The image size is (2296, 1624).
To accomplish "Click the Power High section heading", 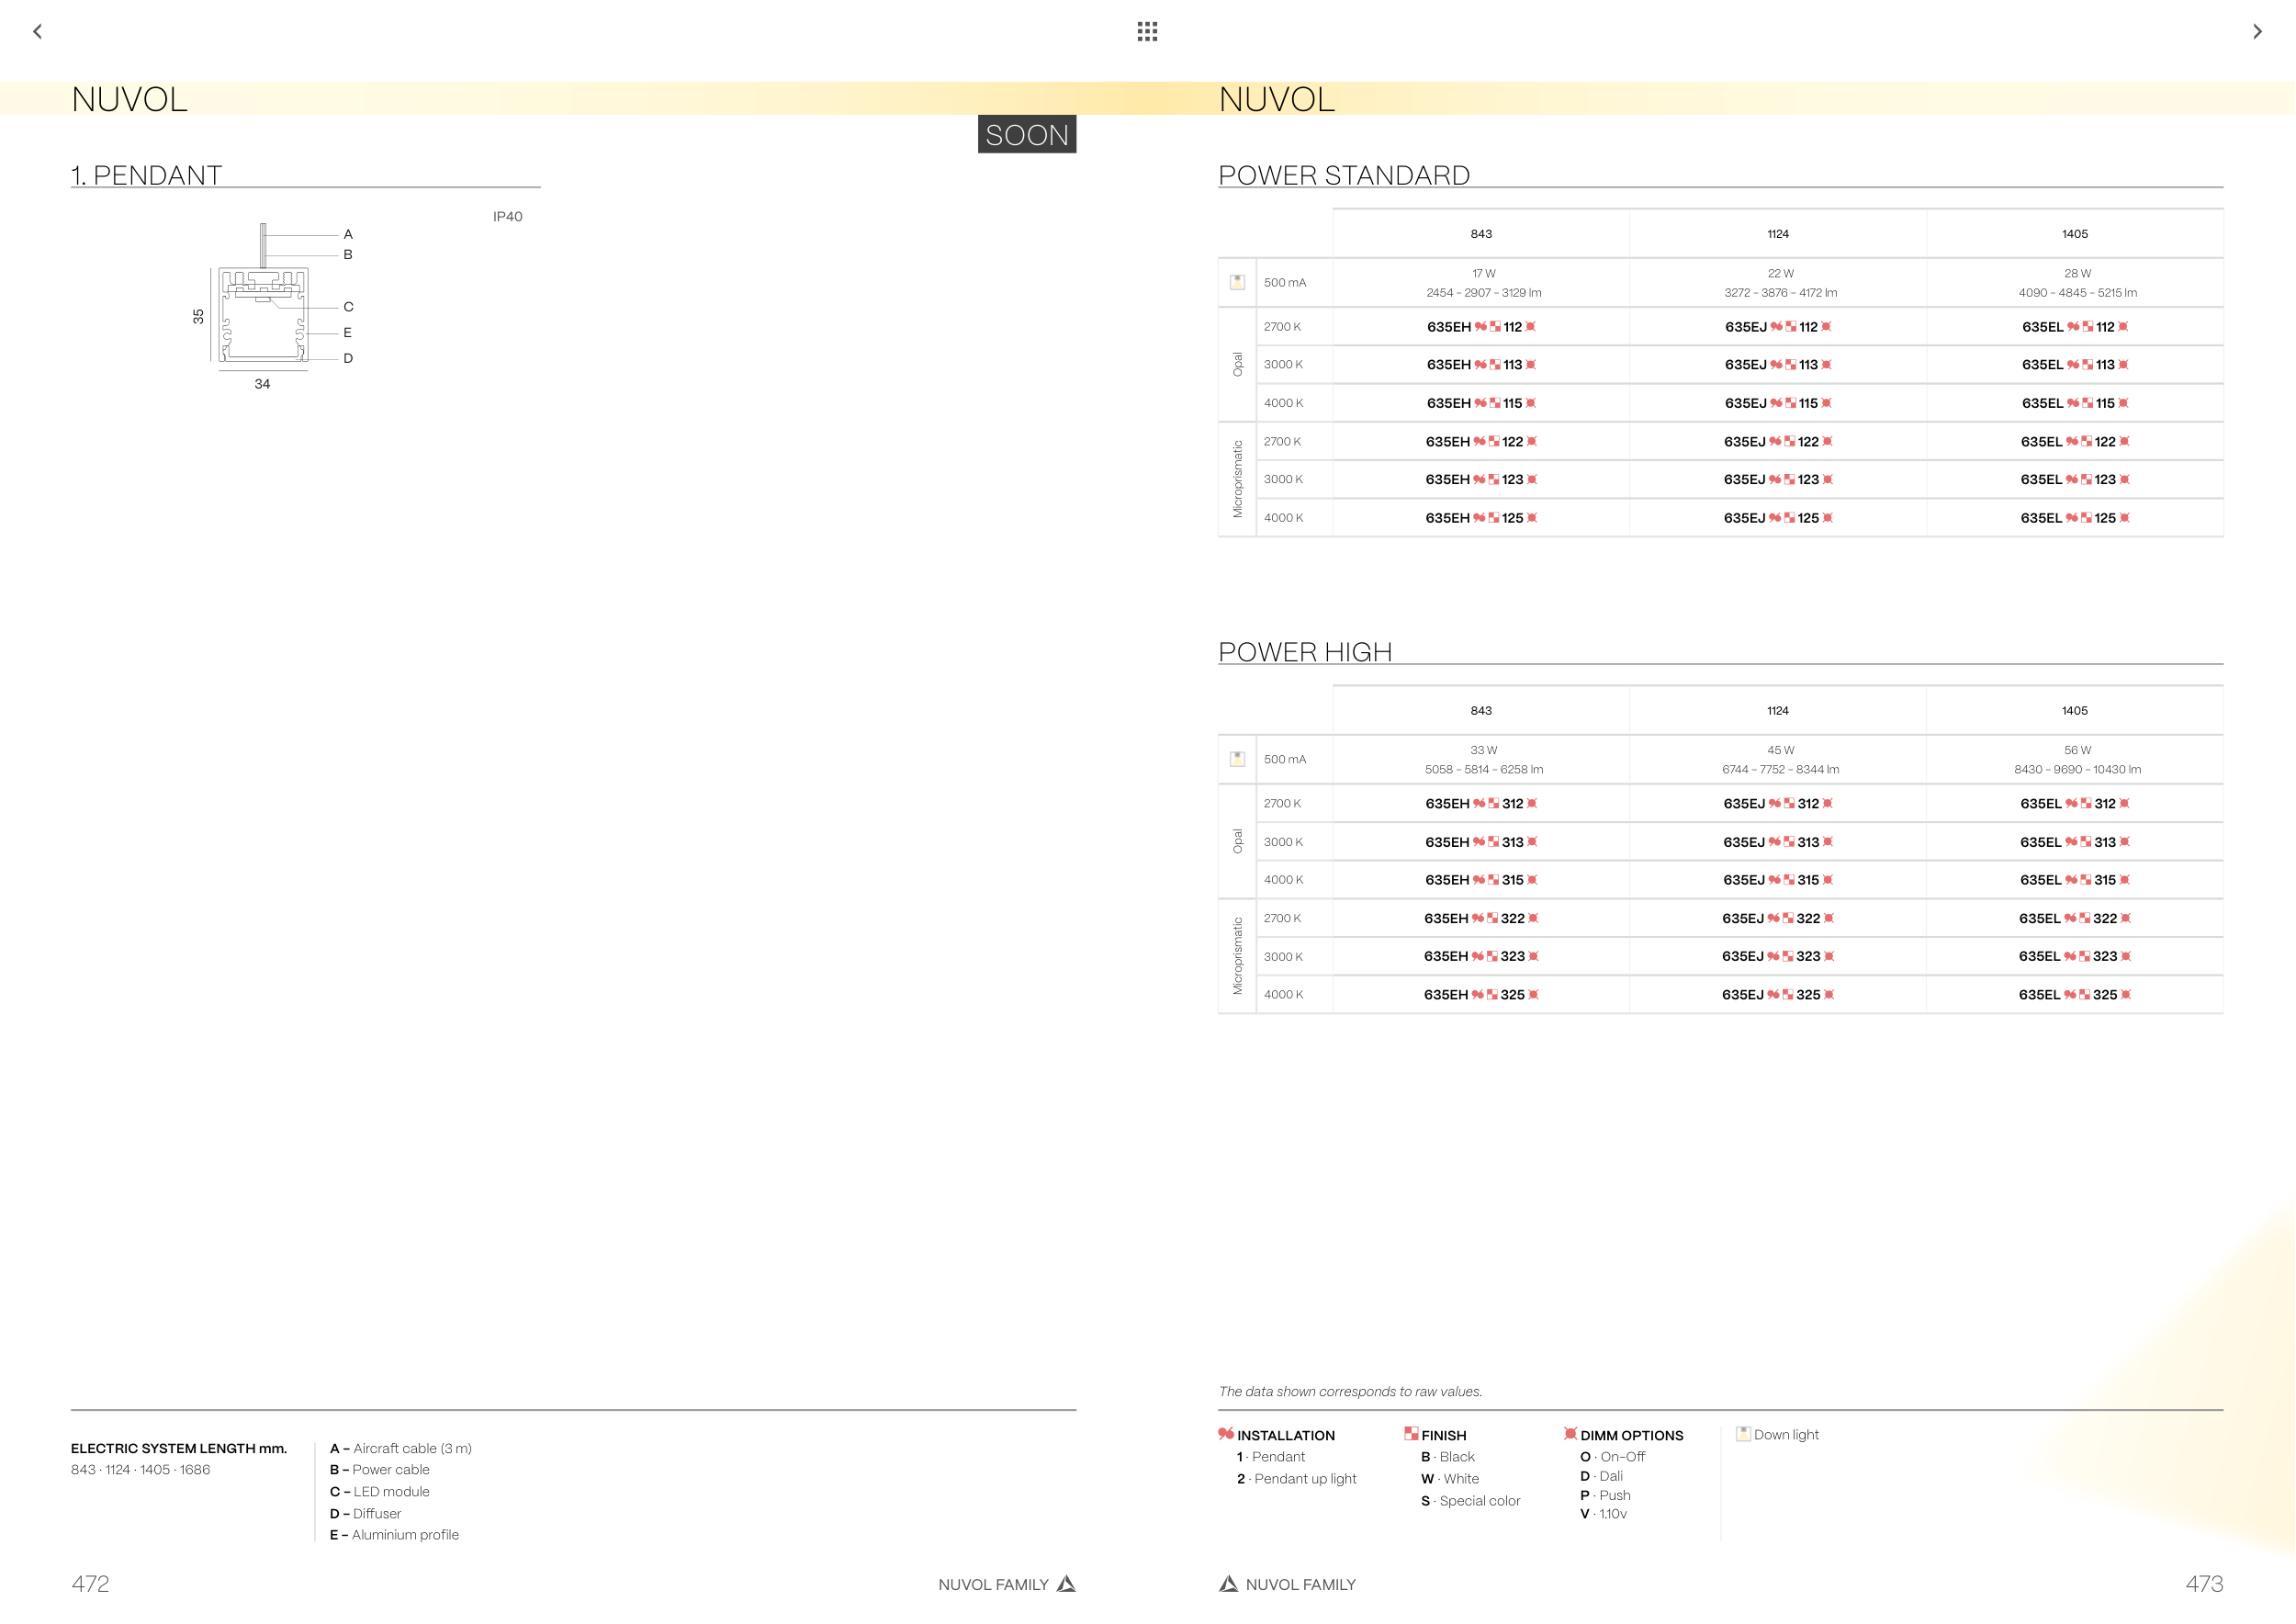I will [x=1304, y=652].
